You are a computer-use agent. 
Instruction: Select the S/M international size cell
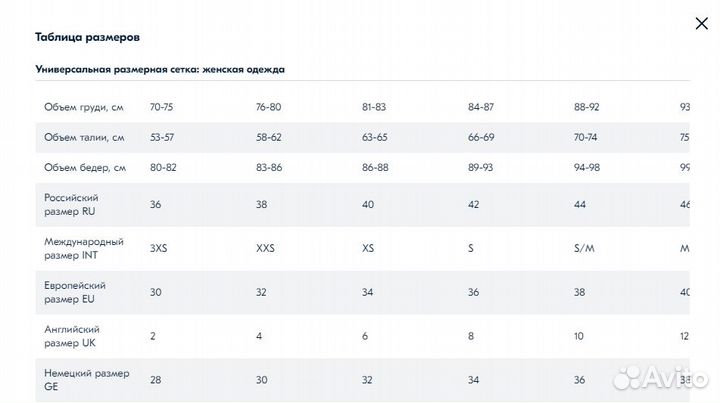pyautogui.click(x=583, y=248)
